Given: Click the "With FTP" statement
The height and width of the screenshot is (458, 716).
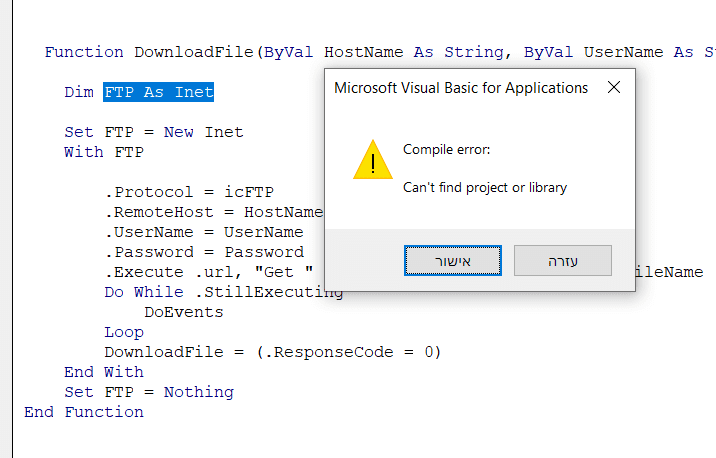Looking at the screenshot, I should click(104, 152).
